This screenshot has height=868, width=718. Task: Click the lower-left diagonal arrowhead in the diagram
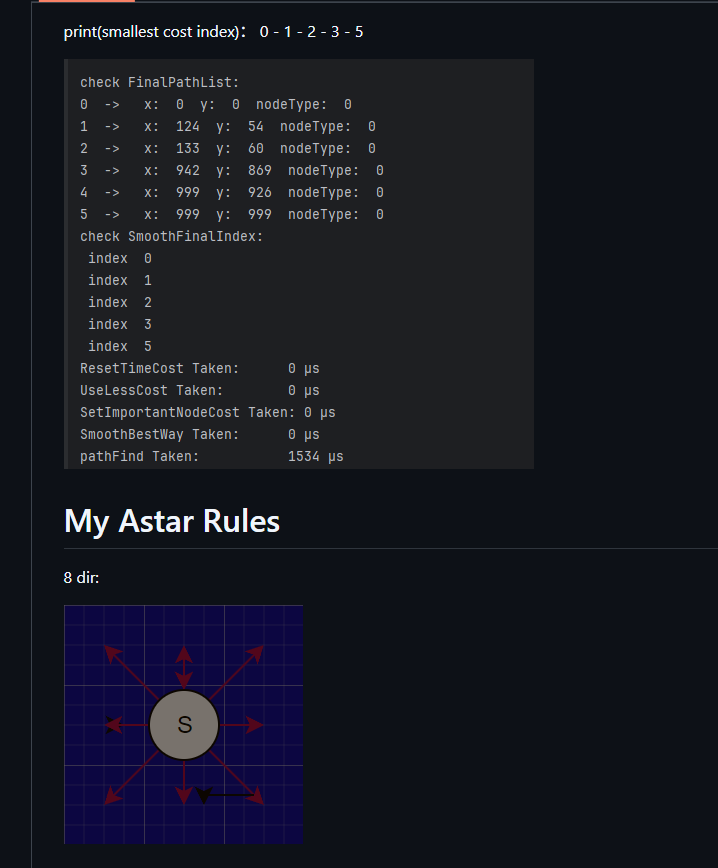[111, 797]
